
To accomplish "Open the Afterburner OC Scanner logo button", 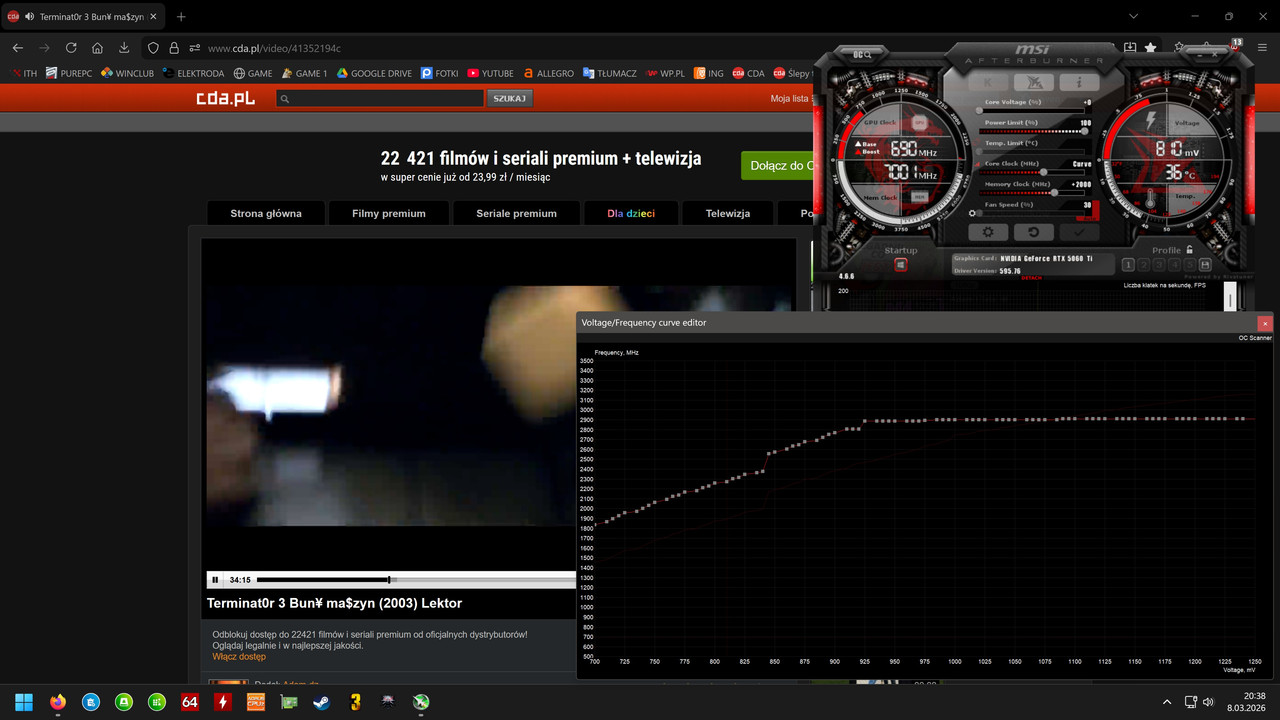I will pos(1034,83).
